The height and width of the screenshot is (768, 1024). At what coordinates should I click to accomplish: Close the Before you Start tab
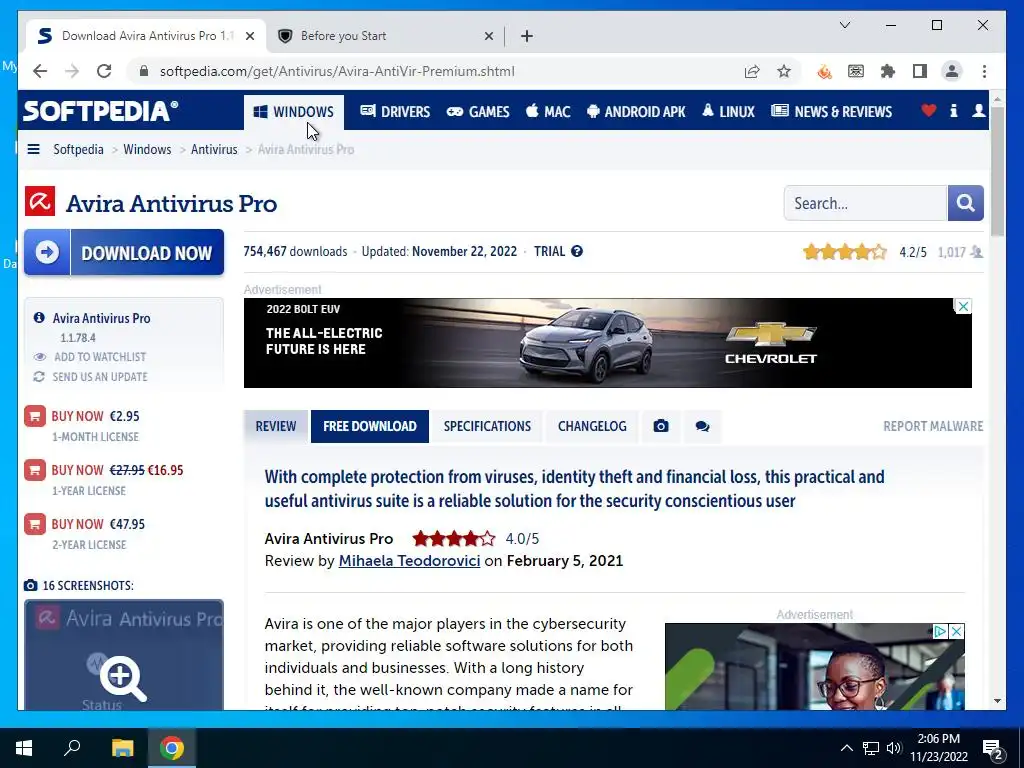(x=488, y=36)
